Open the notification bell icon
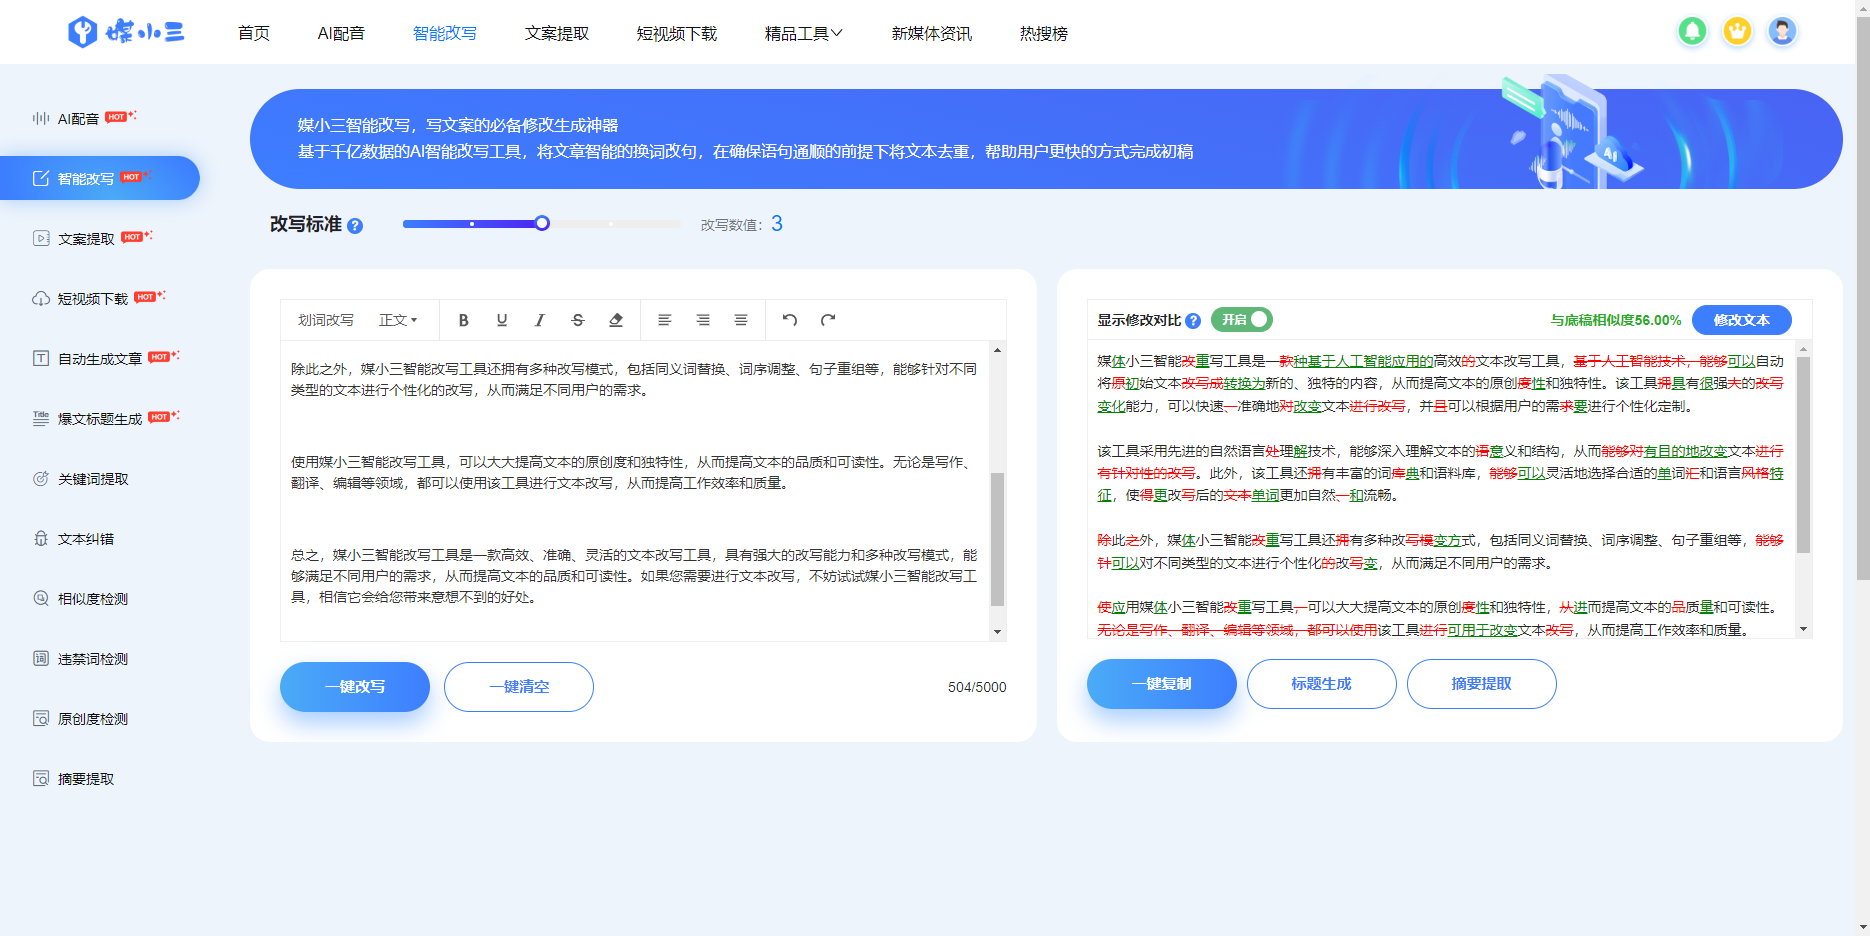The width and height of the screenshot is (1870, 936). pyautogui.click(x=1692, y=32)
